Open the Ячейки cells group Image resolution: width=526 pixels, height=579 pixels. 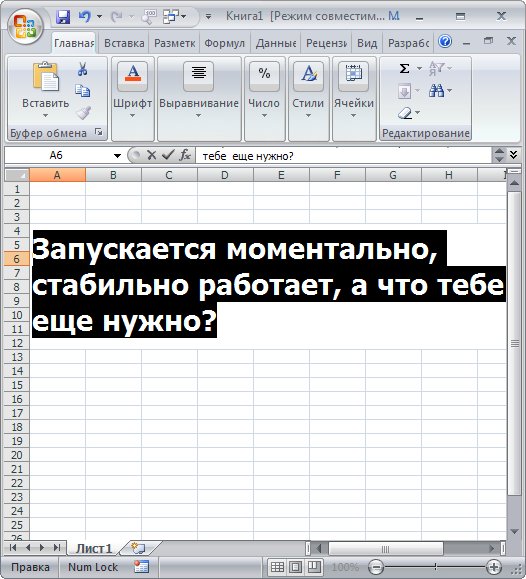pyautogui.click(x=354, y=99)
